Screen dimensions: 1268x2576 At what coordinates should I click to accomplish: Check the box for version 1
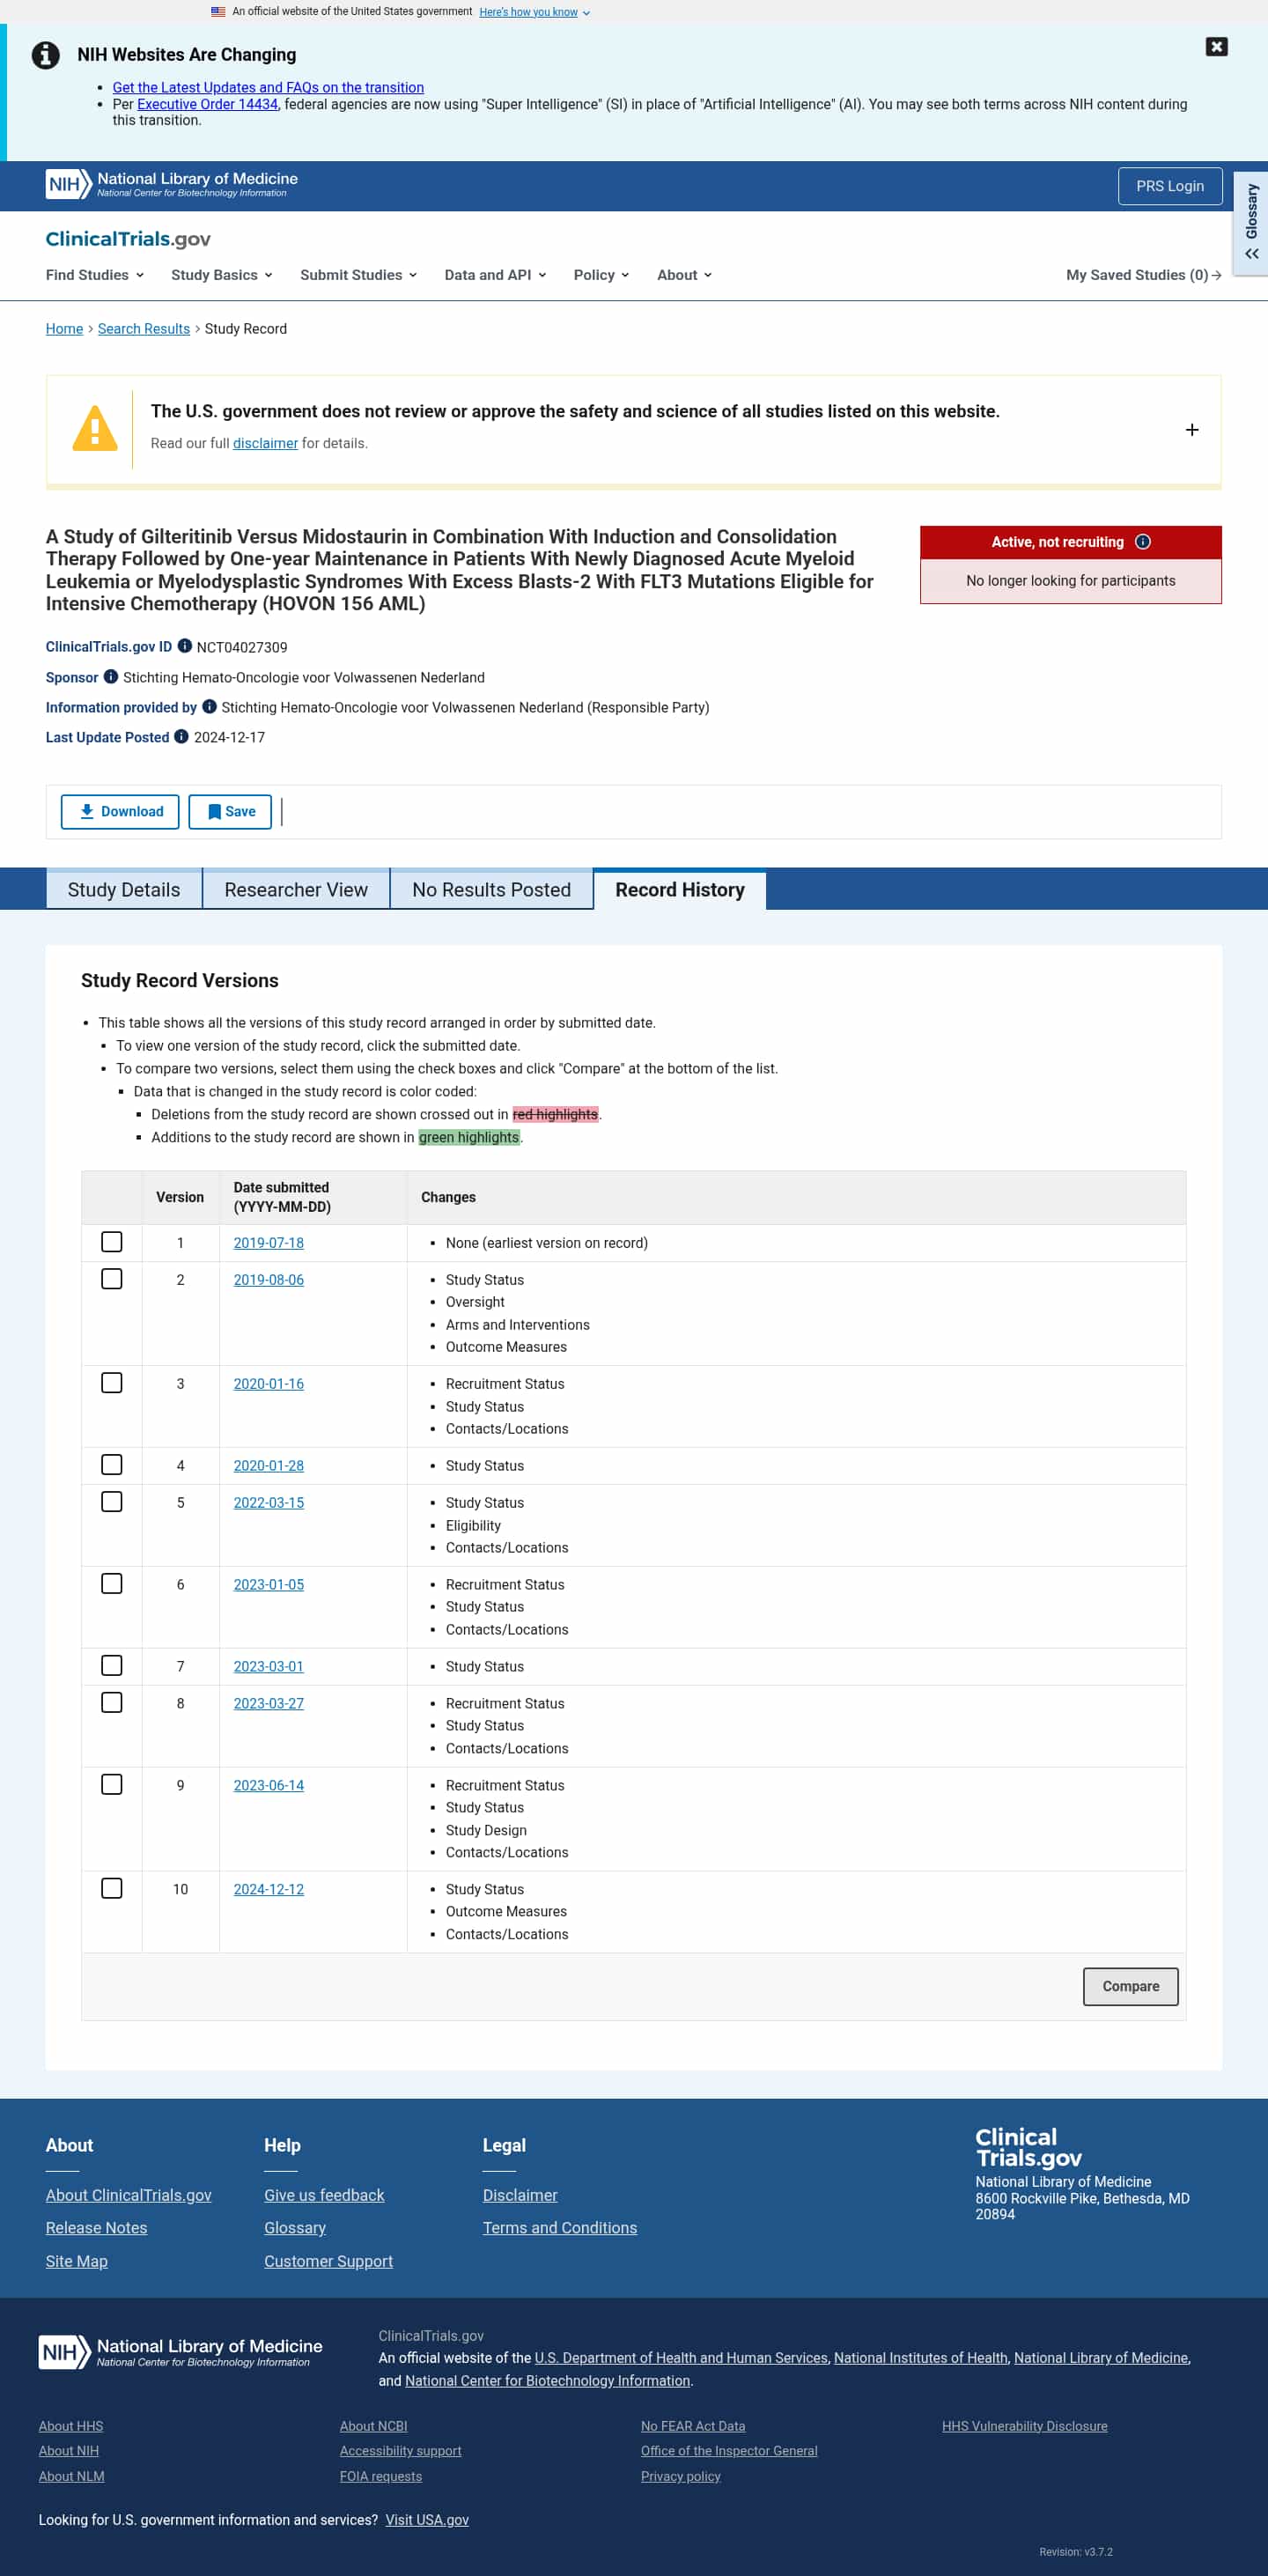coord(112,1242)
